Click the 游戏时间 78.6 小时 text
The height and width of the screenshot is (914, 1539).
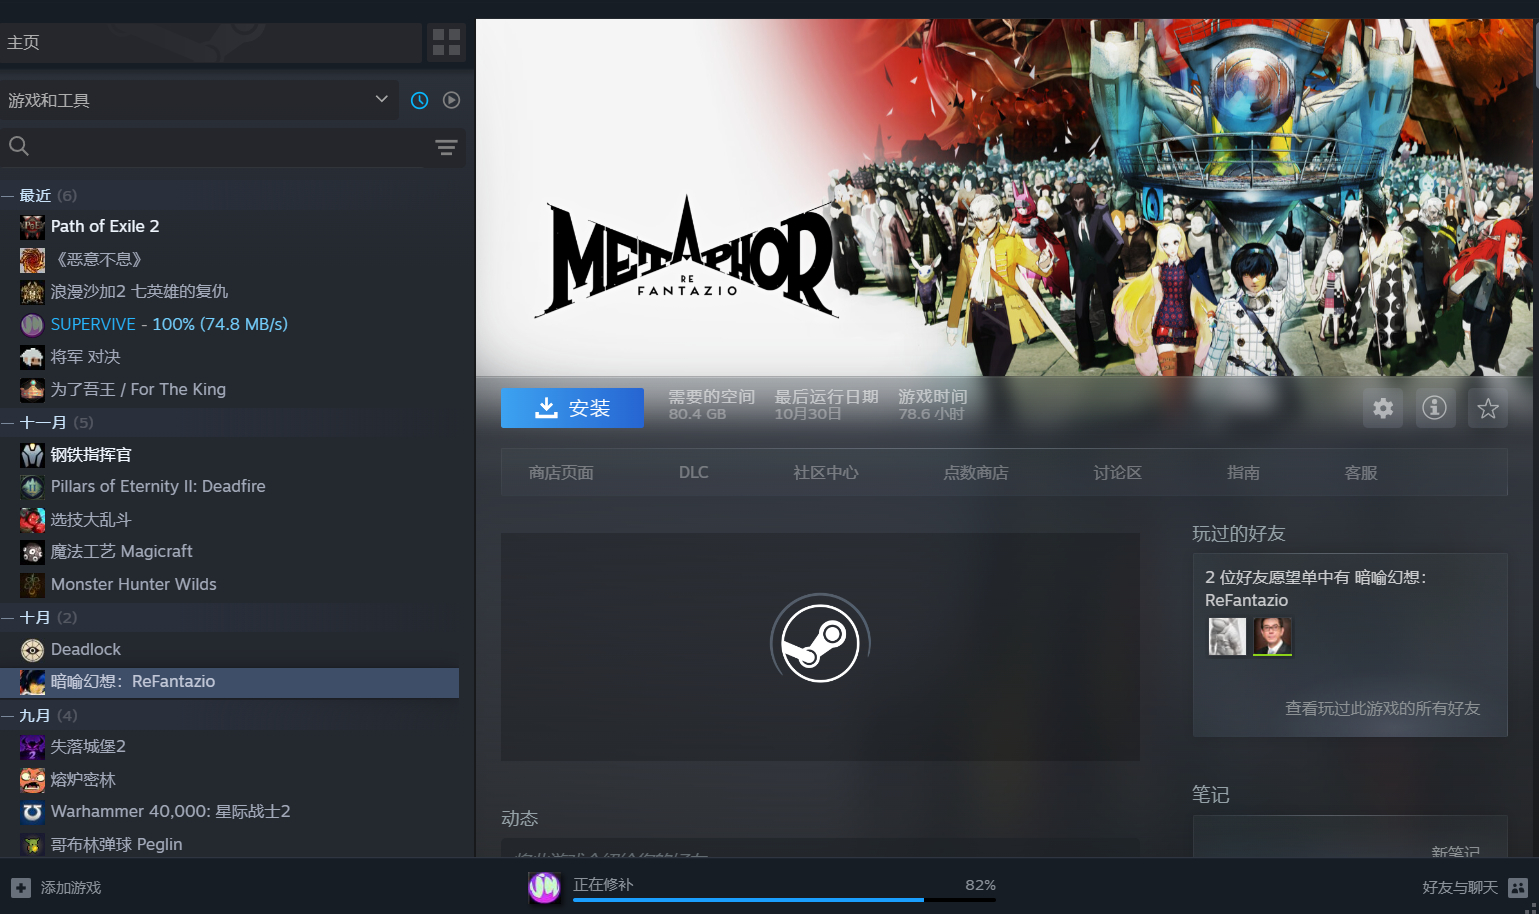[932, 405]
